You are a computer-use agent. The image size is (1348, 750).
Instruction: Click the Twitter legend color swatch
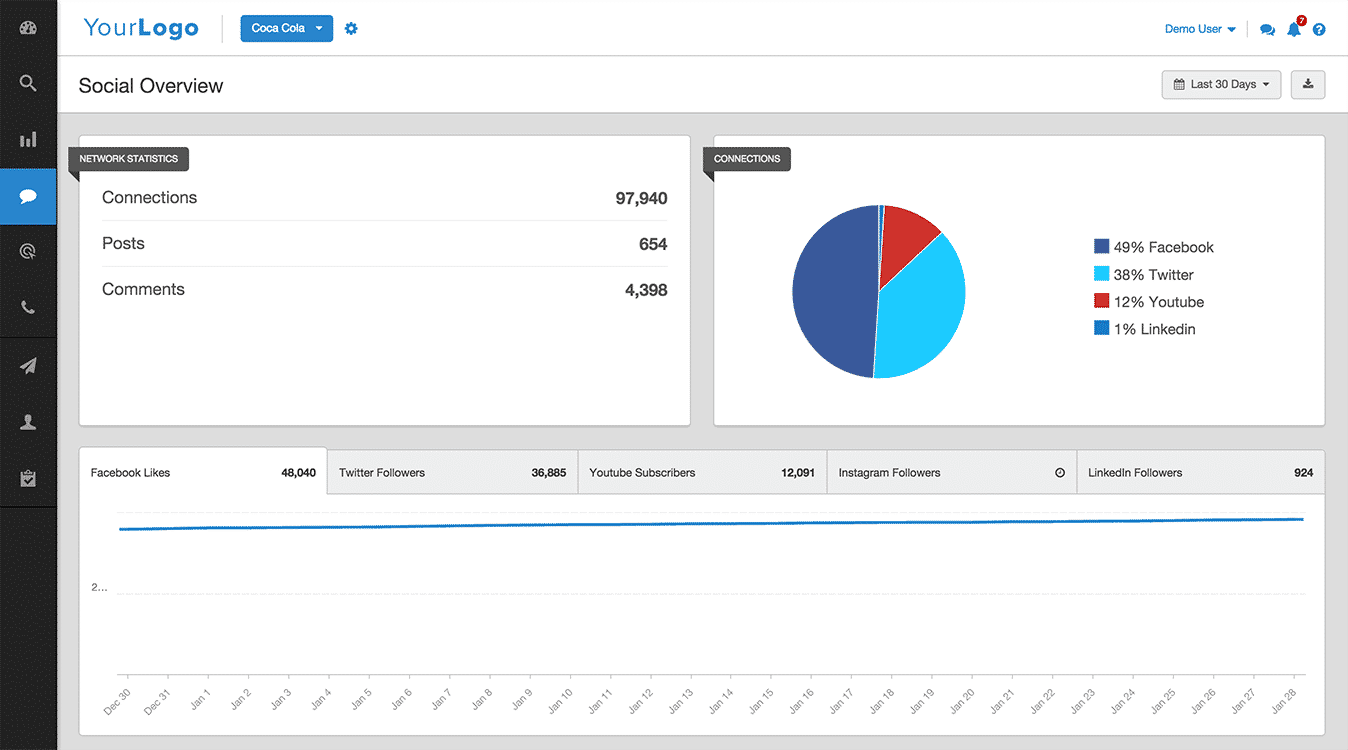[x=1102, y=274]
